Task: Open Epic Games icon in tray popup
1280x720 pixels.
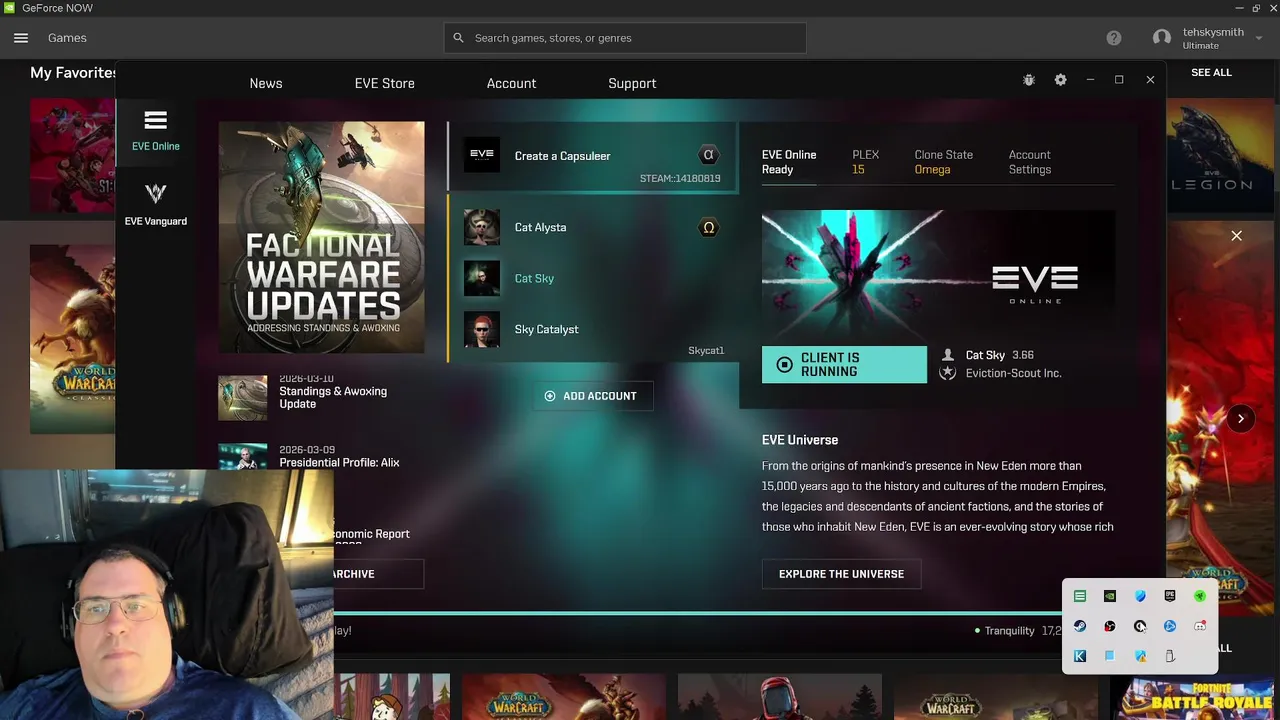Action: [1170, 596]
